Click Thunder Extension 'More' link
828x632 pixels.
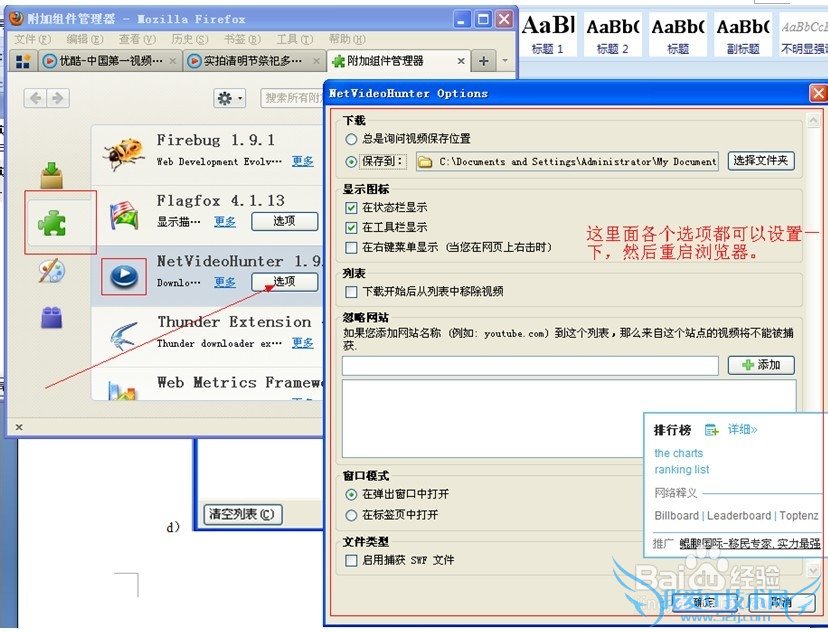click(x=303, y=343)
